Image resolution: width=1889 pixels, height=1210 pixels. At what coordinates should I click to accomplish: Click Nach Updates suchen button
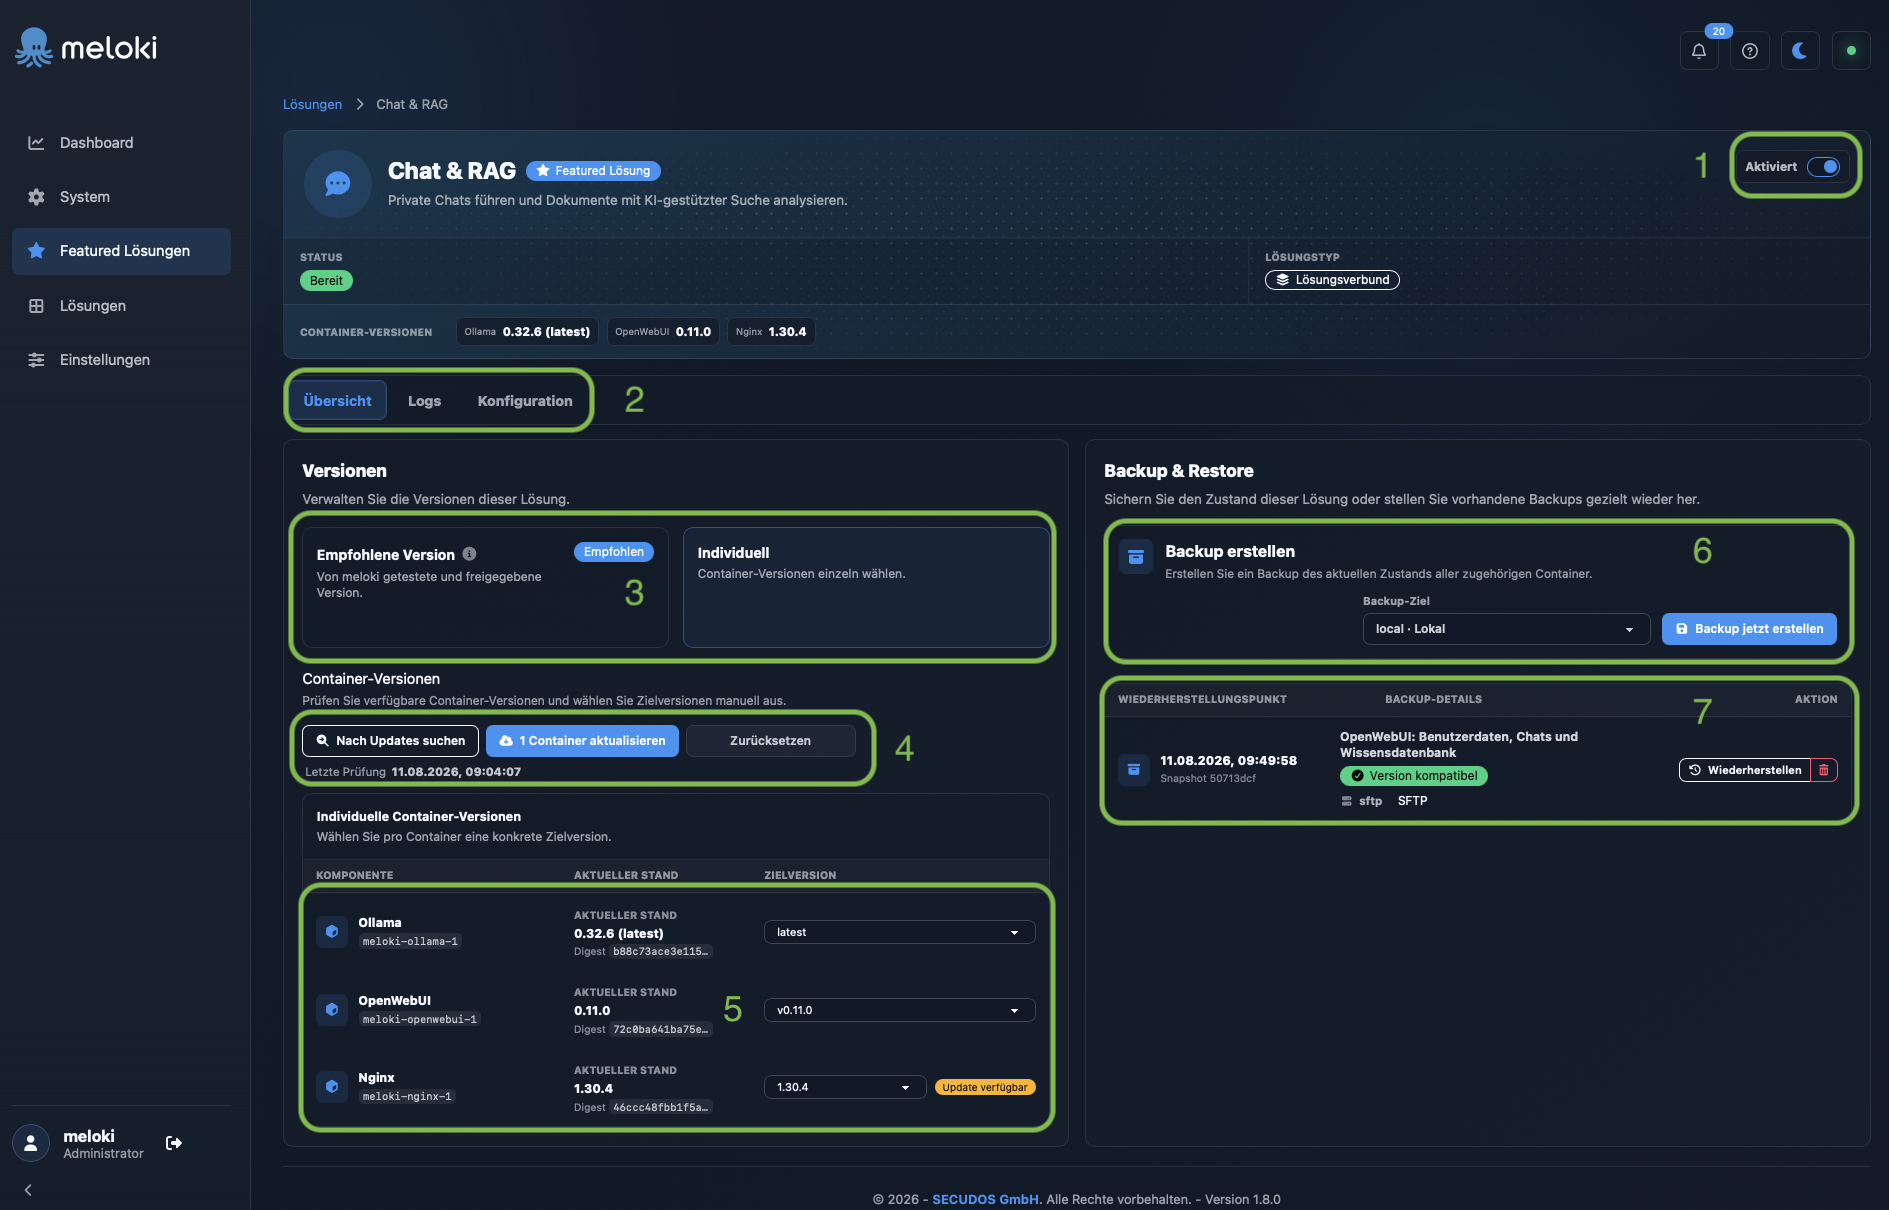click(x=390, y=741)
